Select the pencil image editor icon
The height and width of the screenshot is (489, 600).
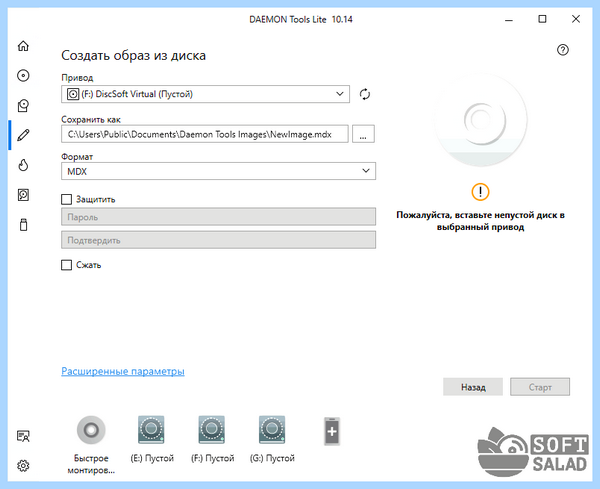tap(23, 135)
